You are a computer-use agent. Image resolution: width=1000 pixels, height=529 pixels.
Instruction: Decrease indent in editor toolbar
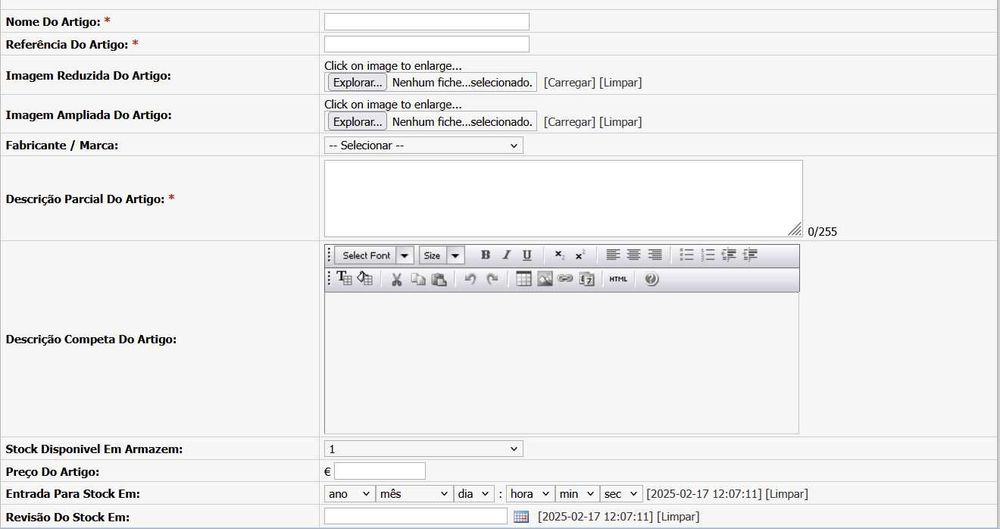729,255
